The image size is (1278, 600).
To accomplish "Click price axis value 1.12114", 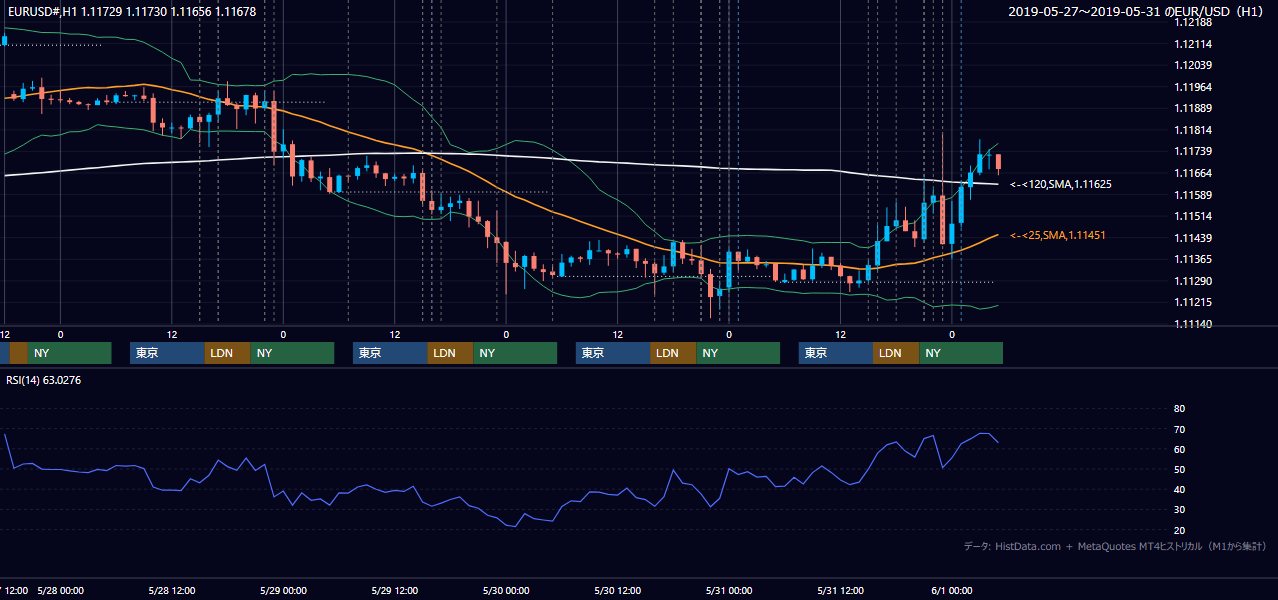I will point(1192,44).
